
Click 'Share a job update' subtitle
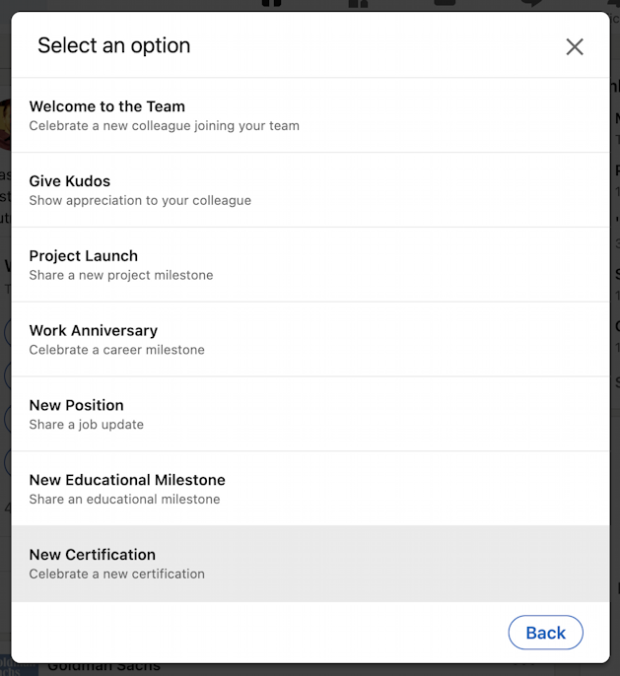86,424
